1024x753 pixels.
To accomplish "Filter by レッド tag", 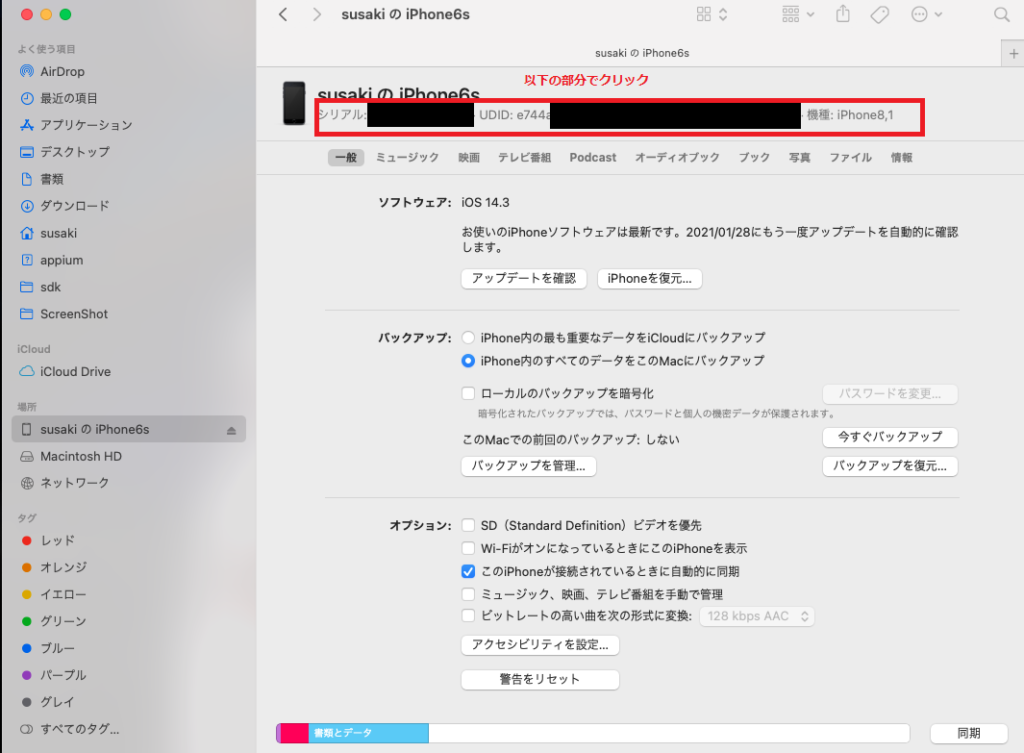I will [x=57, y=541].
